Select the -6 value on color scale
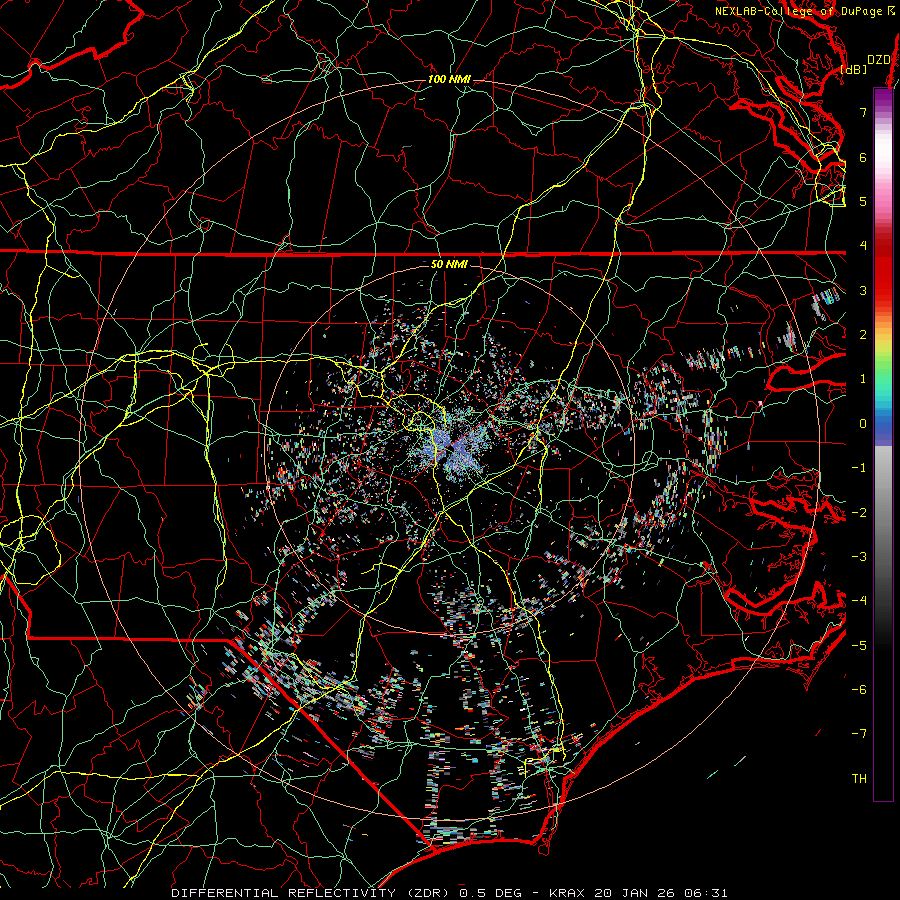Screen dimensions: 900x900 click(859, 689)
